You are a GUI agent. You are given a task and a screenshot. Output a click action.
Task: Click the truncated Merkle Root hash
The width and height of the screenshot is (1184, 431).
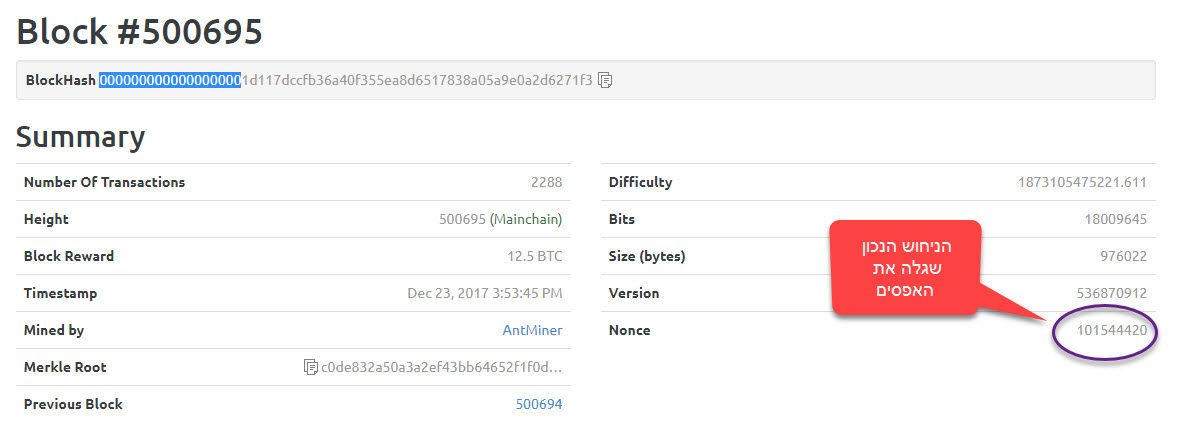pyautogui.click(x=441, y=367)
